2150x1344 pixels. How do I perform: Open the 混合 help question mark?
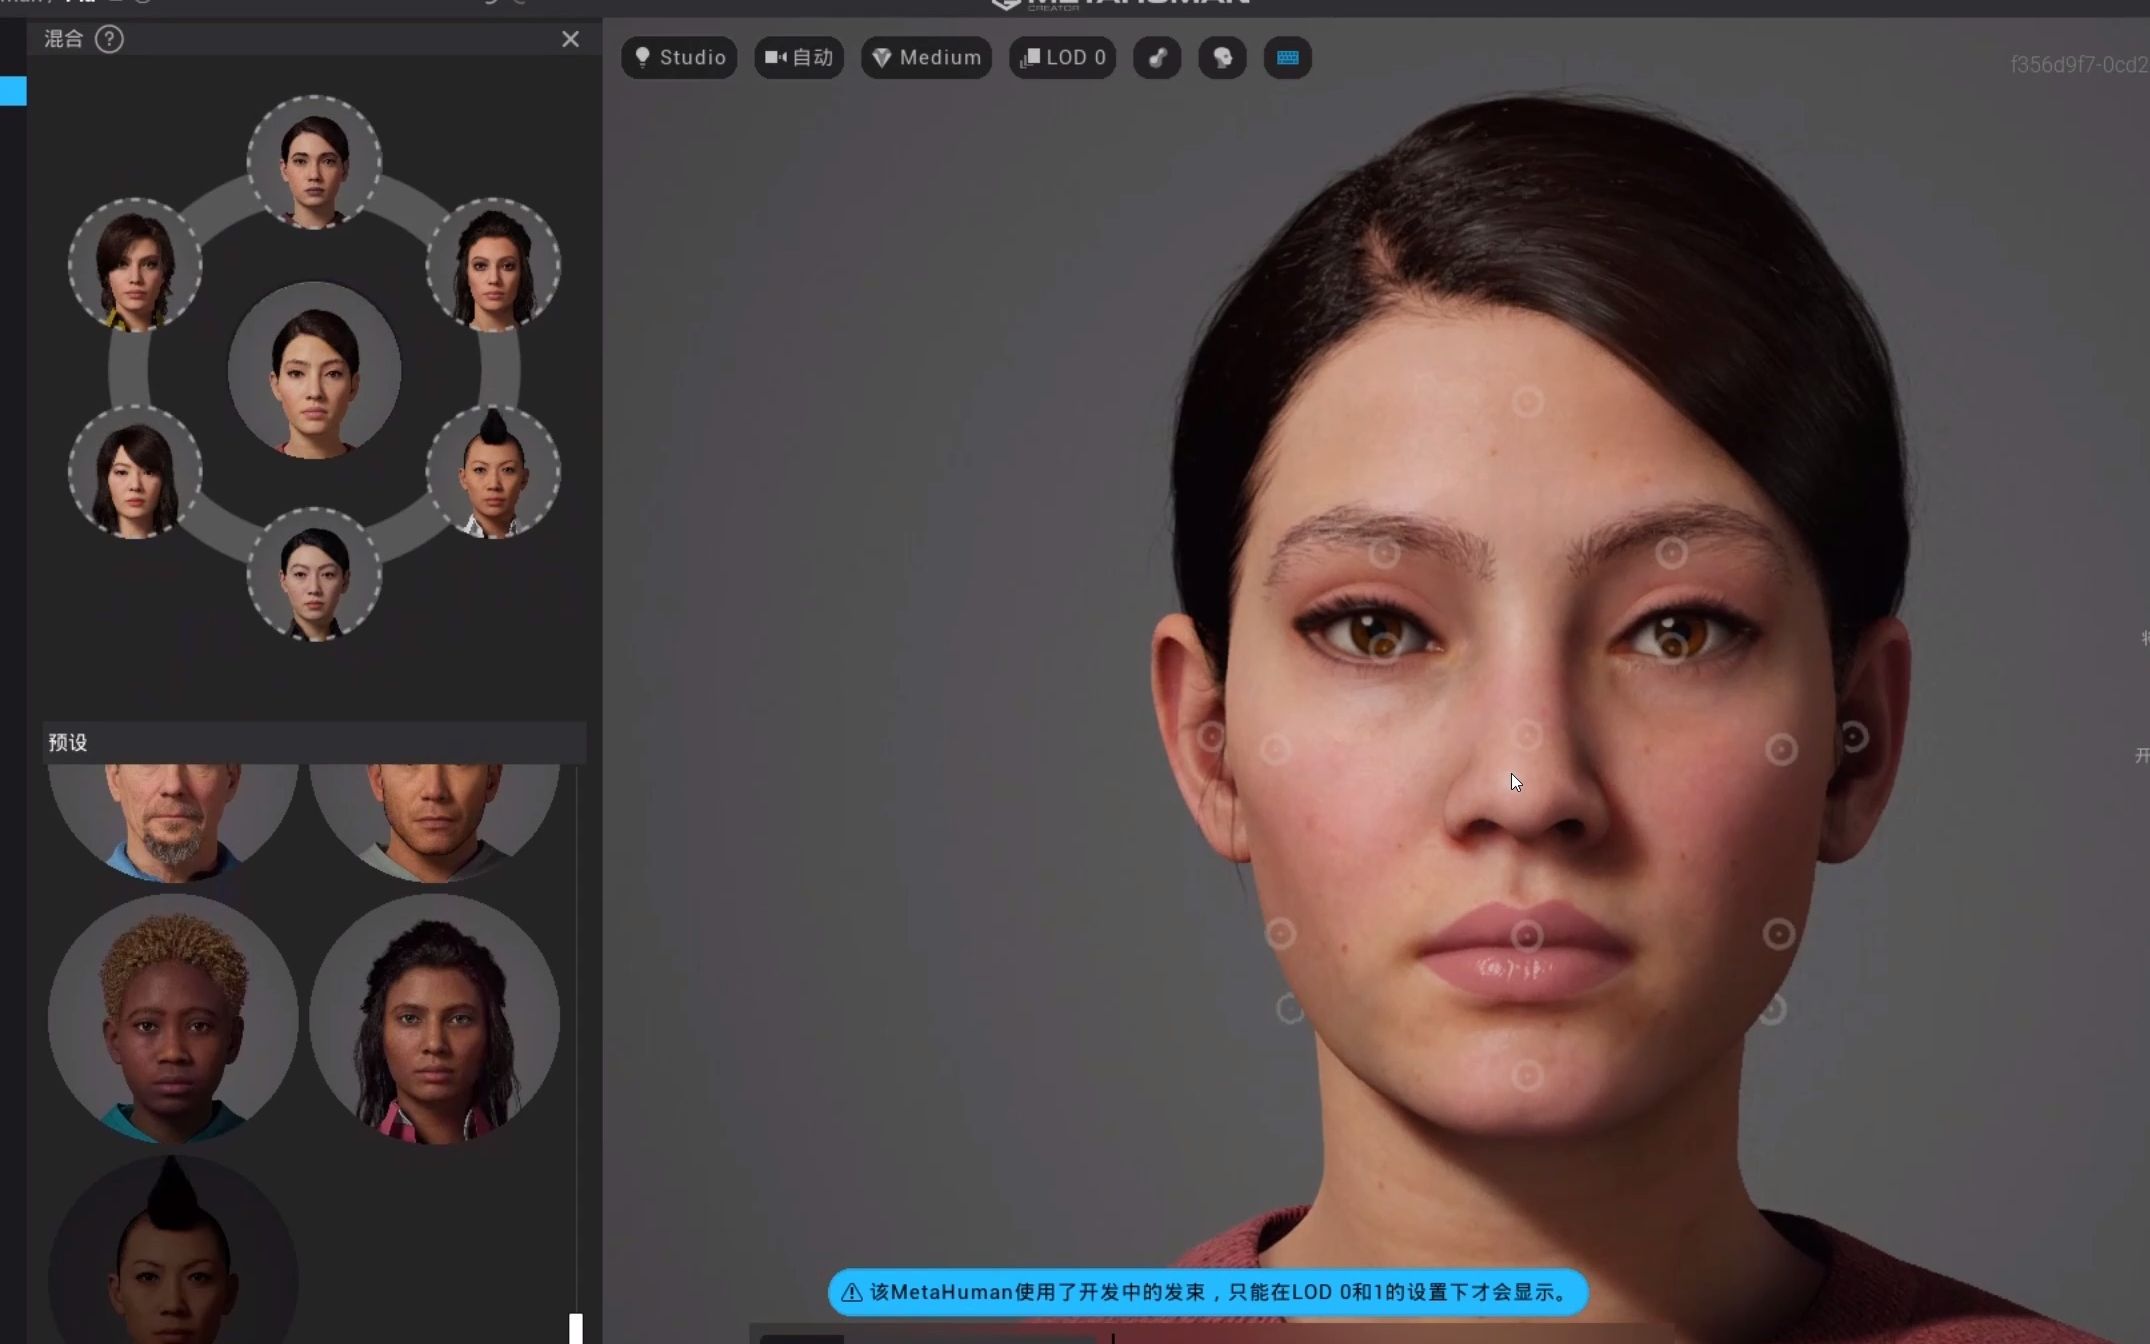[x=109, y=39]
